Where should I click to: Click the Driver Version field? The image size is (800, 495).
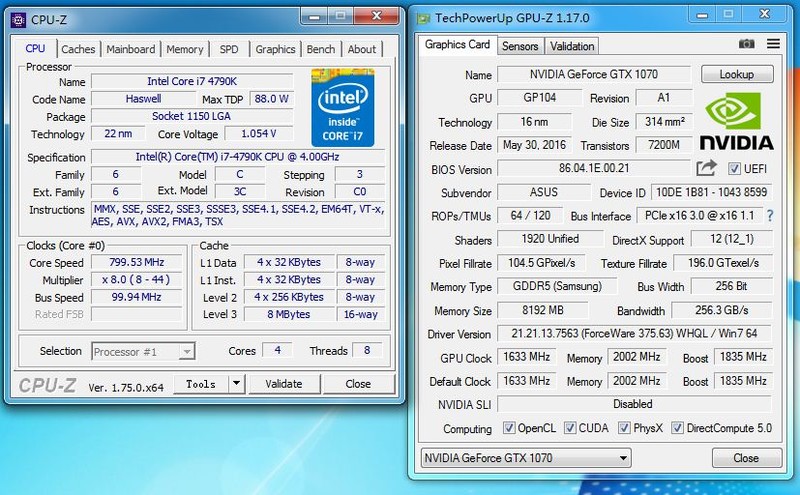tap(634, 334)
